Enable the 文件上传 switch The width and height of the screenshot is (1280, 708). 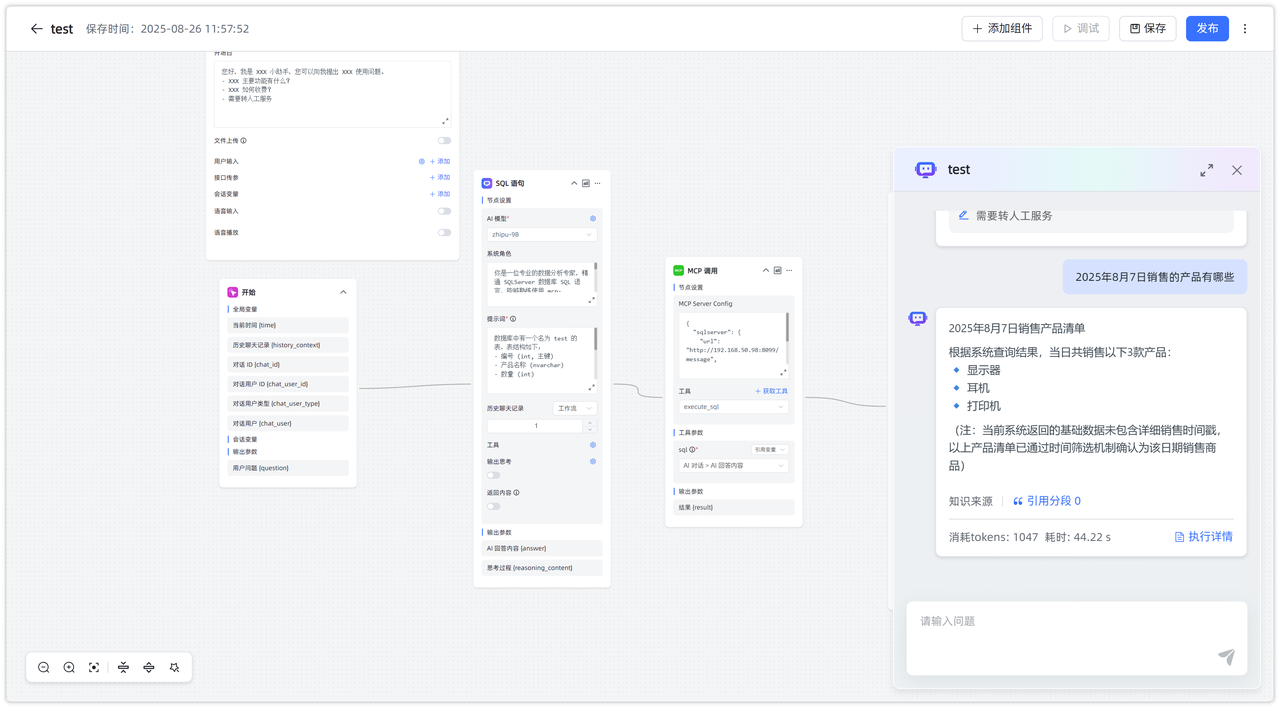pyautogui.click(x=444, y=141)
